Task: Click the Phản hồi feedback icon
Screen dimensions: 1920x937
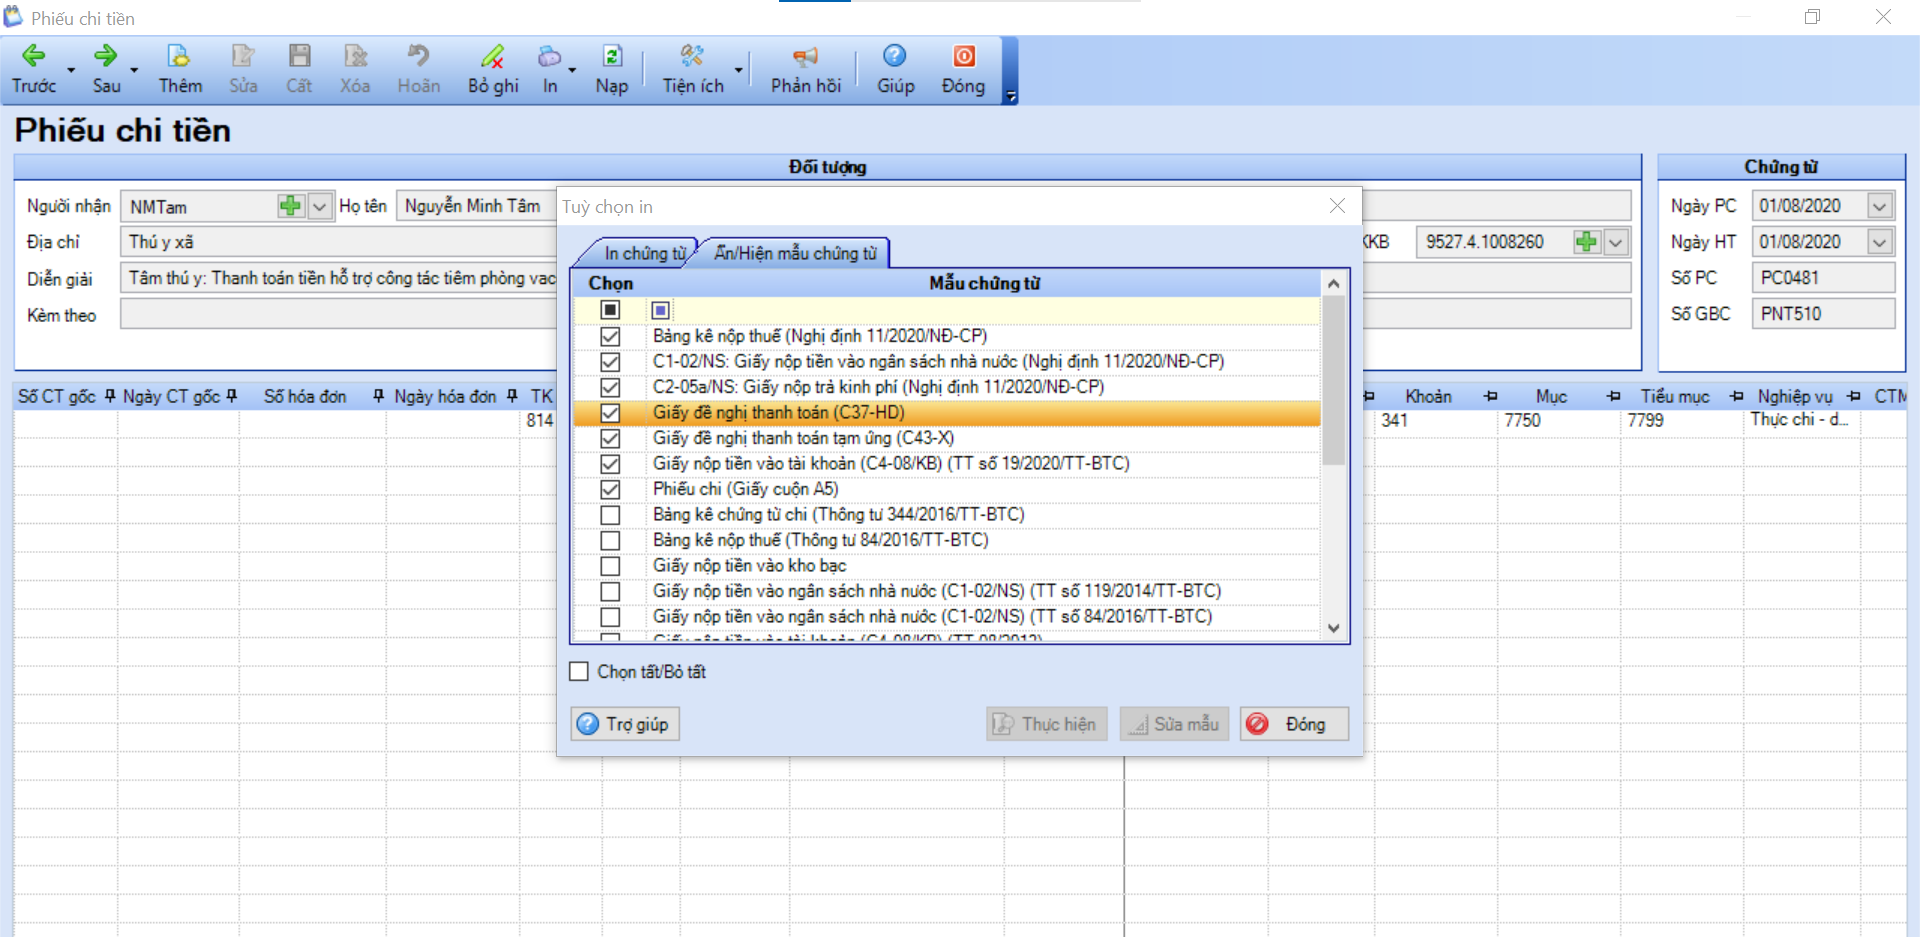Action: coord(805,56)
